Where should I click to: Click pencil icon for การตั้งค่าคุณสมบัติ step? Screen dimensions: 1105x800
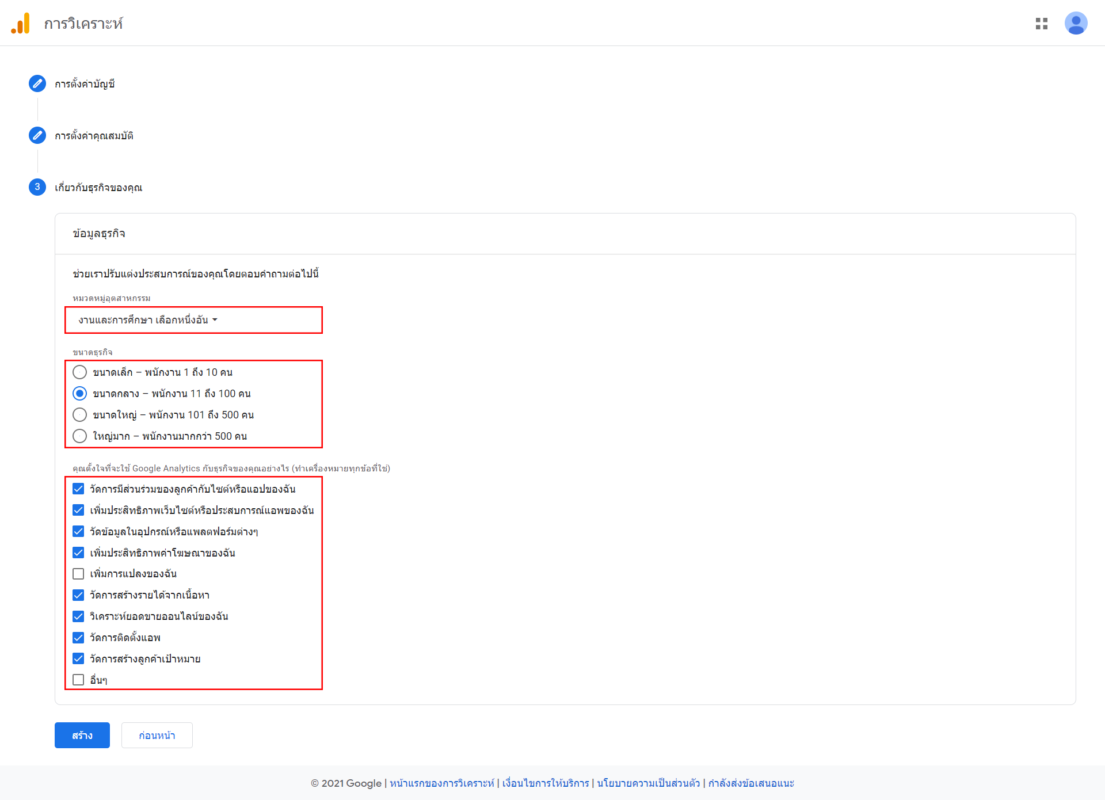pos(37,135)
